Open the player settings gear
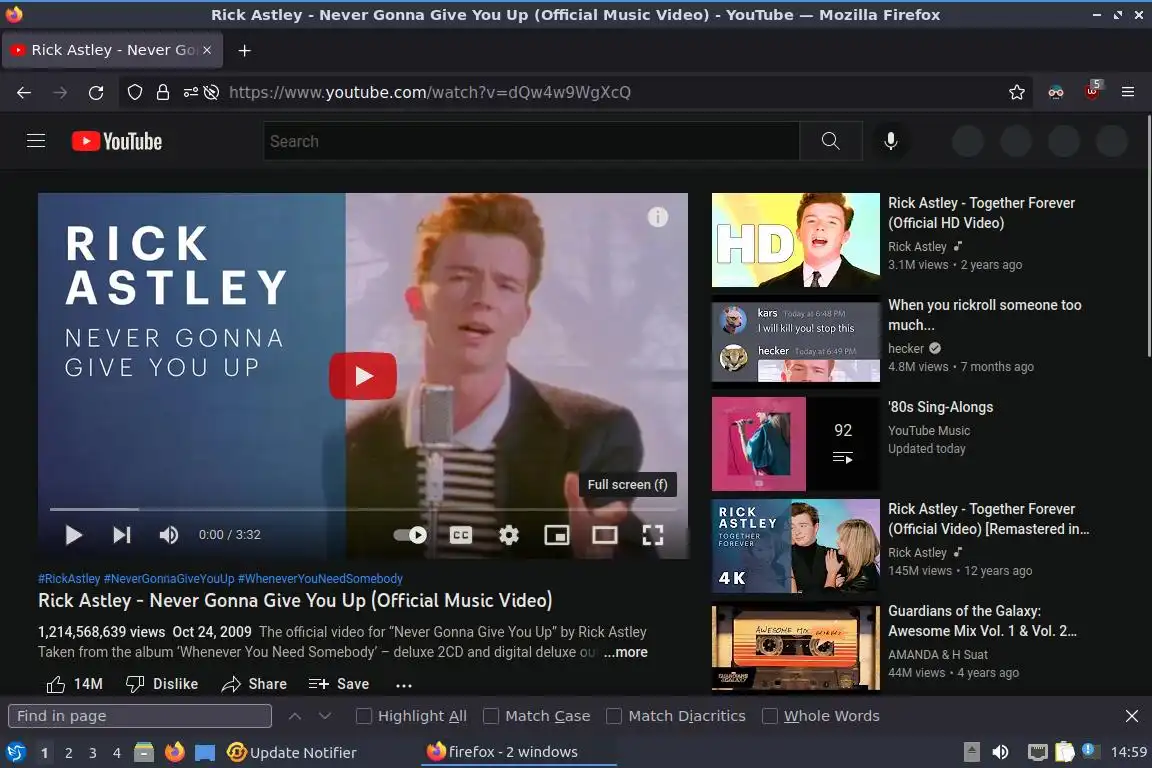This screenshot has width=1152, height=768. pos(509,535)
